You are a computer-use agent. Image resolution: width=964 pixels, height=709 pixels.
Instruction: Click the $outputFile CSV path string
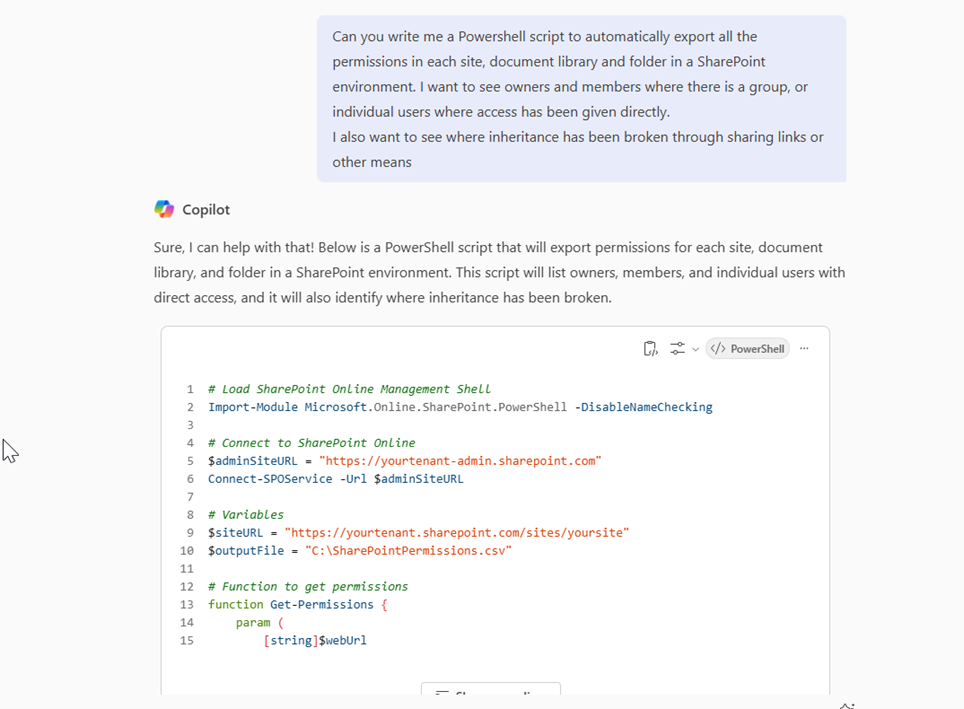point(408,550)
